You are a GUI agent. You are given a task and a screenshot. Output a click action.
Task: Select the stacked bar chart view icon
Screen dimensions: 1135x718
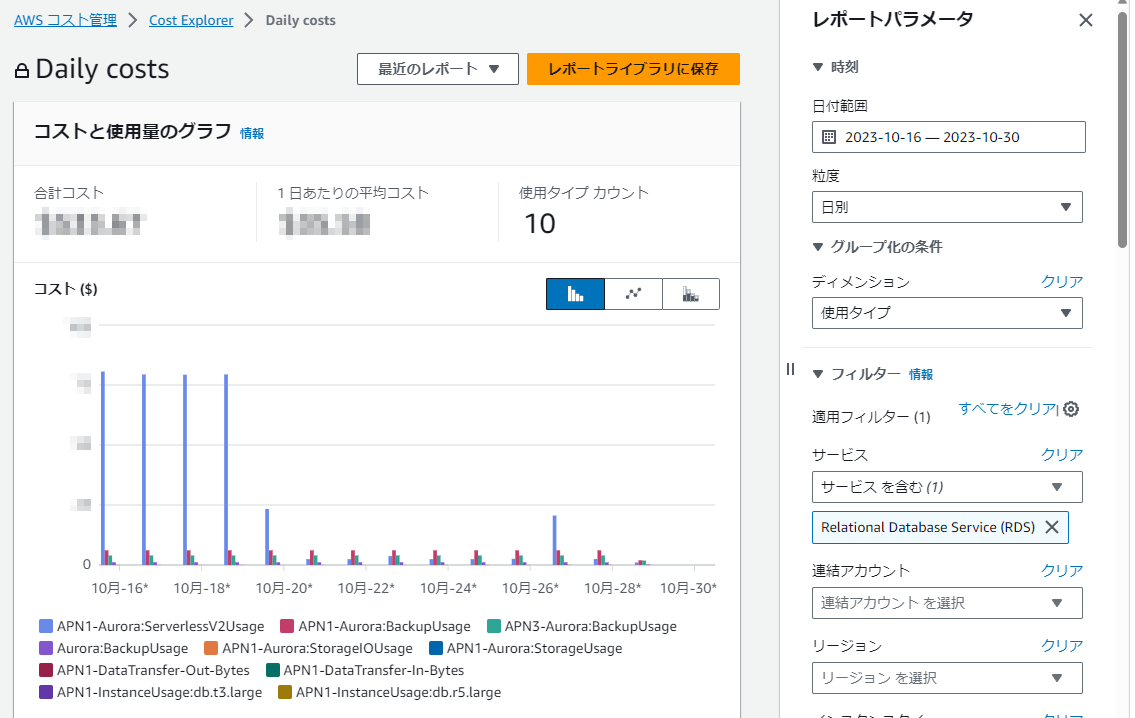tap(691, 293)
